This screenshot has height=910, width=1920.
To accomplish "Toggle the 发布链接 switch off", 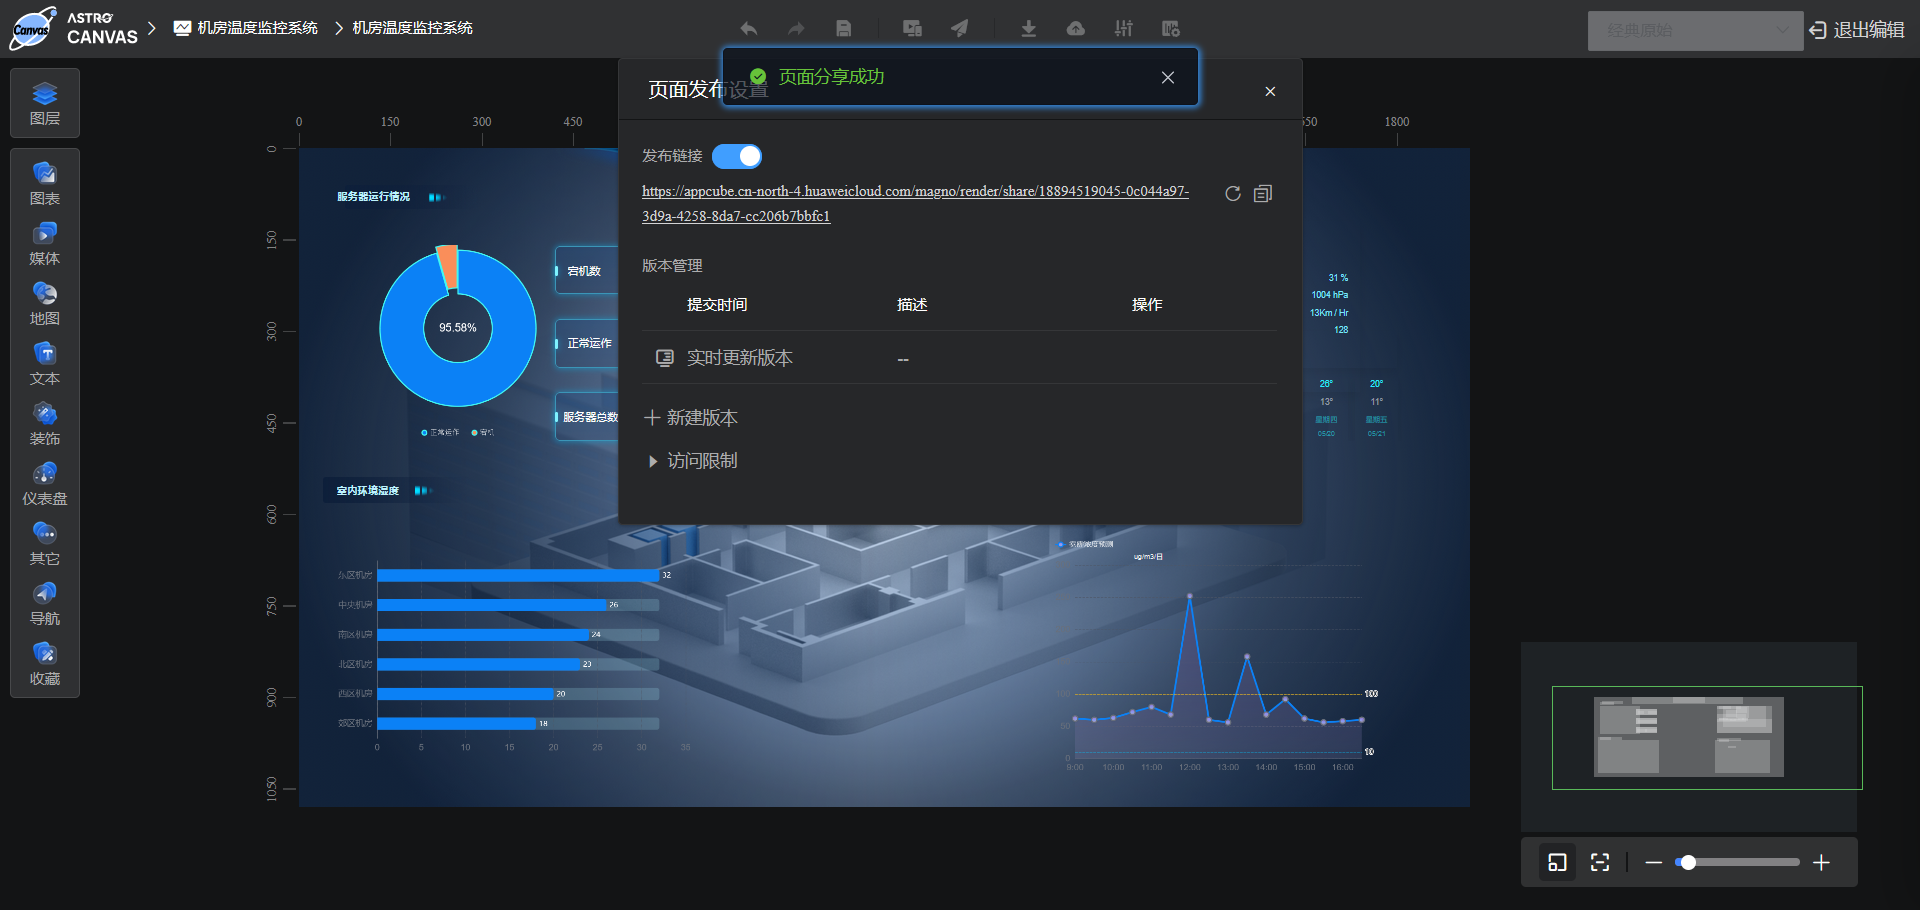I will [737, 156].
